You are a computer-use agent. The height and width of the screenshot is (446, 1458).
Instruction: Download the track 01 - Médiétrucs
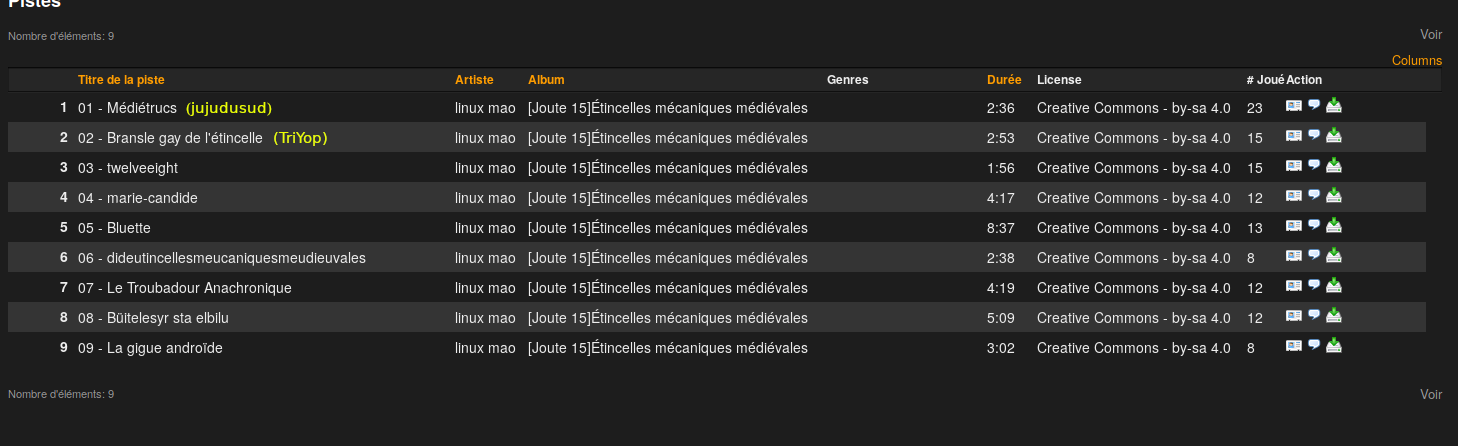[x=1334, y=106]
